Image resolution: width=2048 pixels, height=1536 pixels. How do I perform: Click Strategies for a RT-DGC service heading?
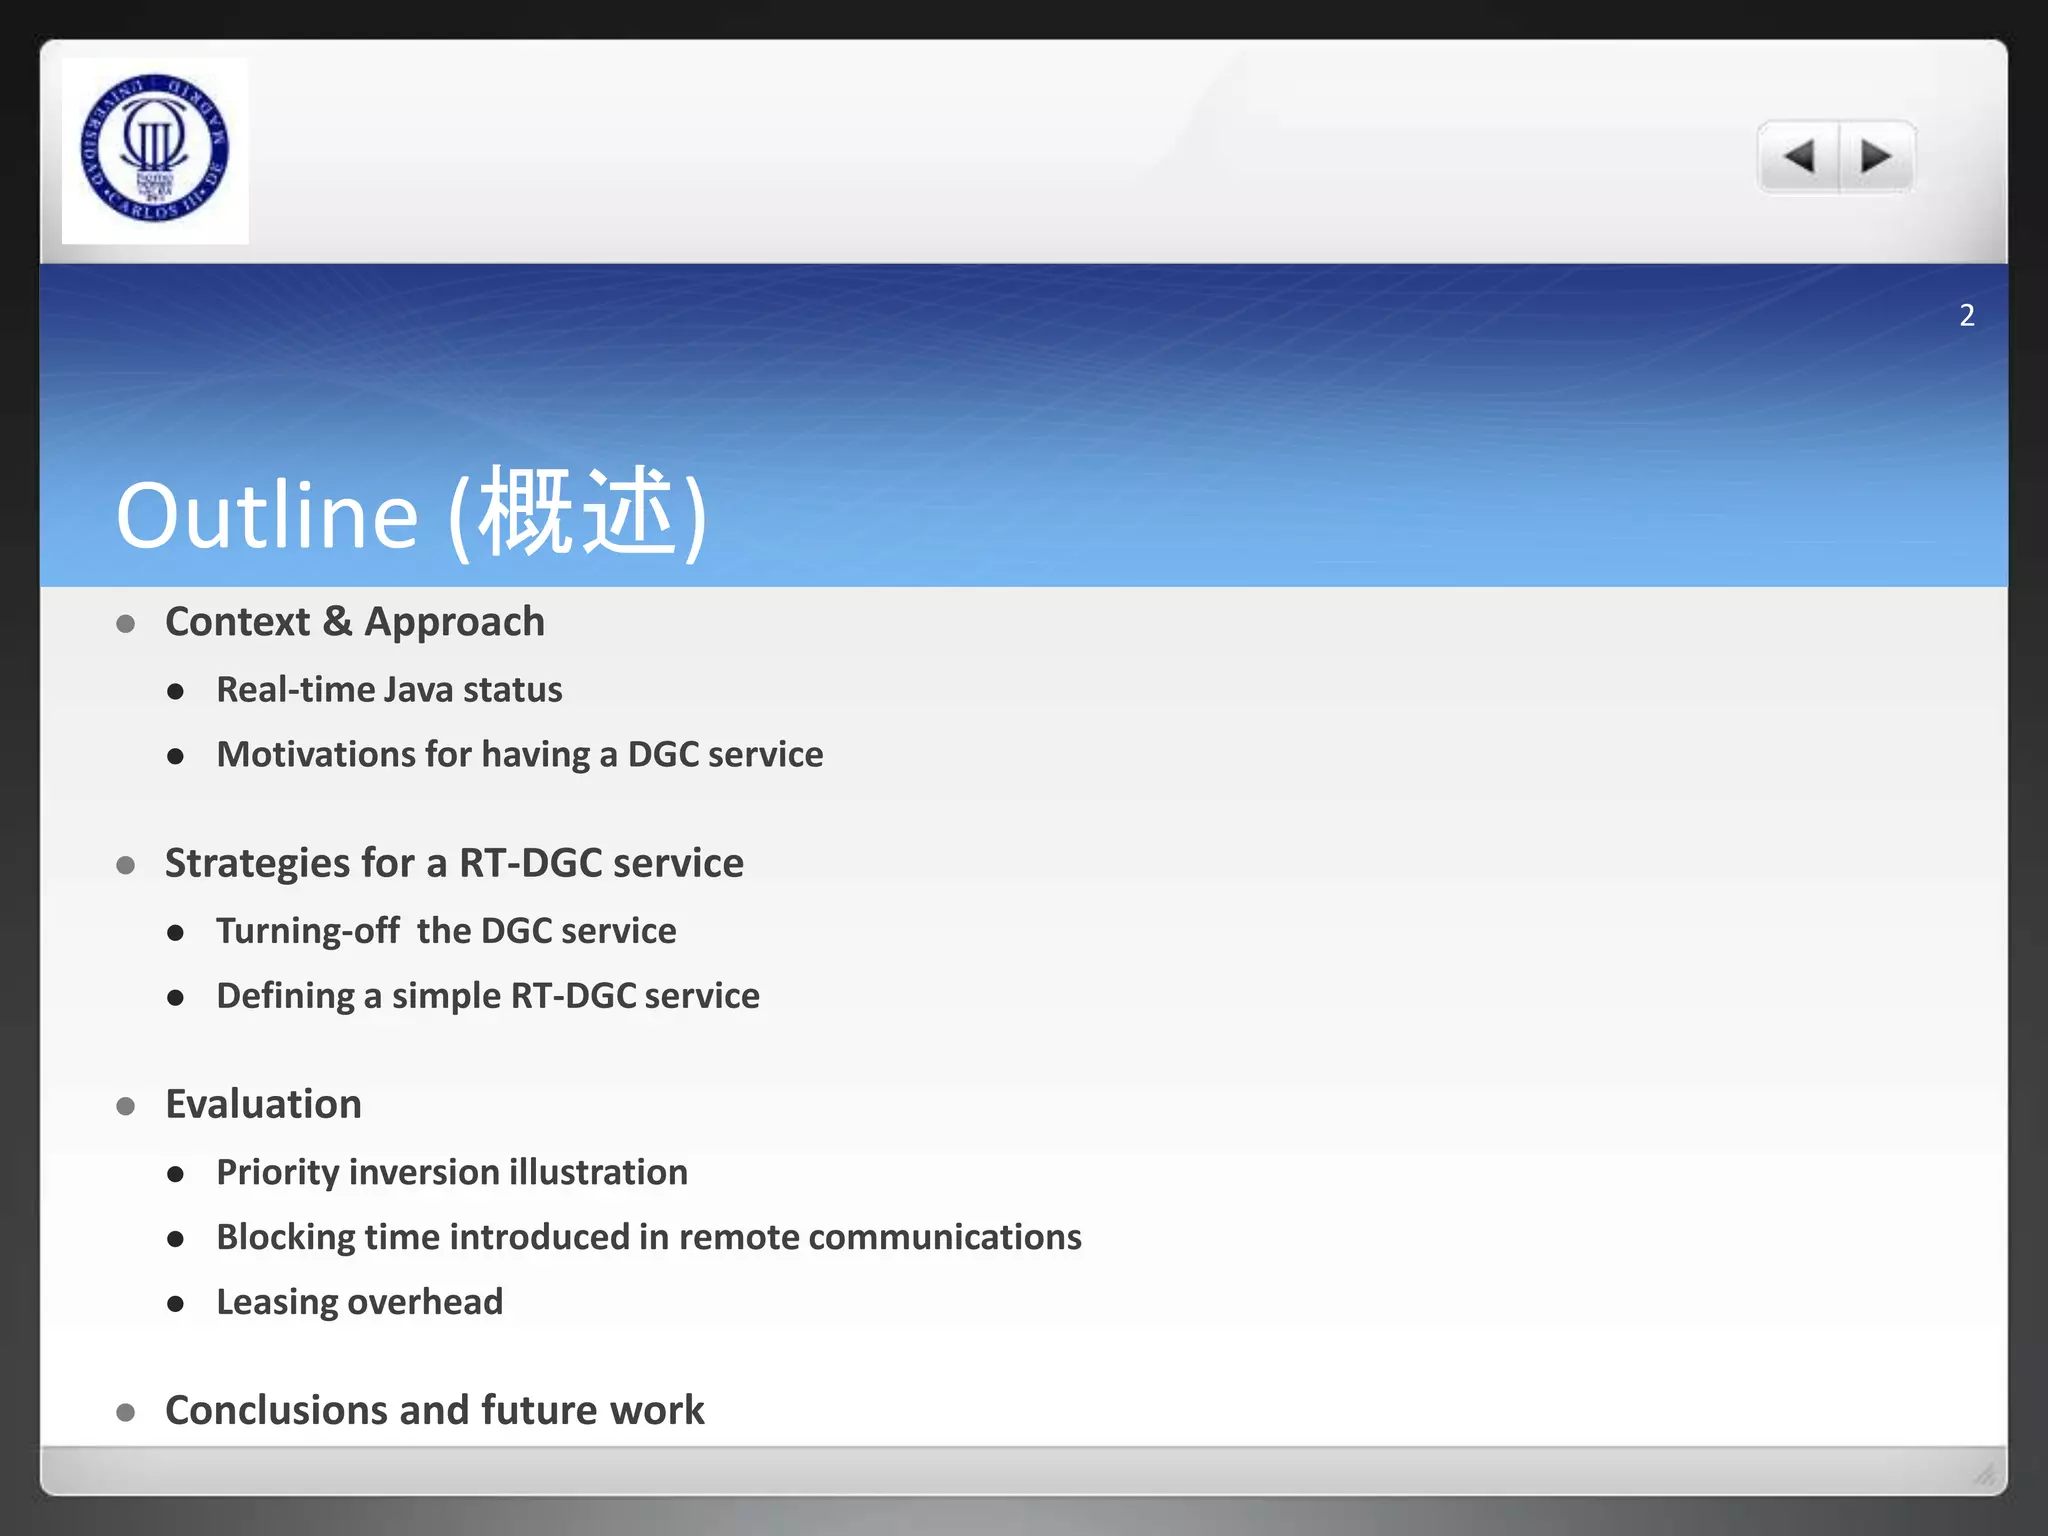coord(454,863)
